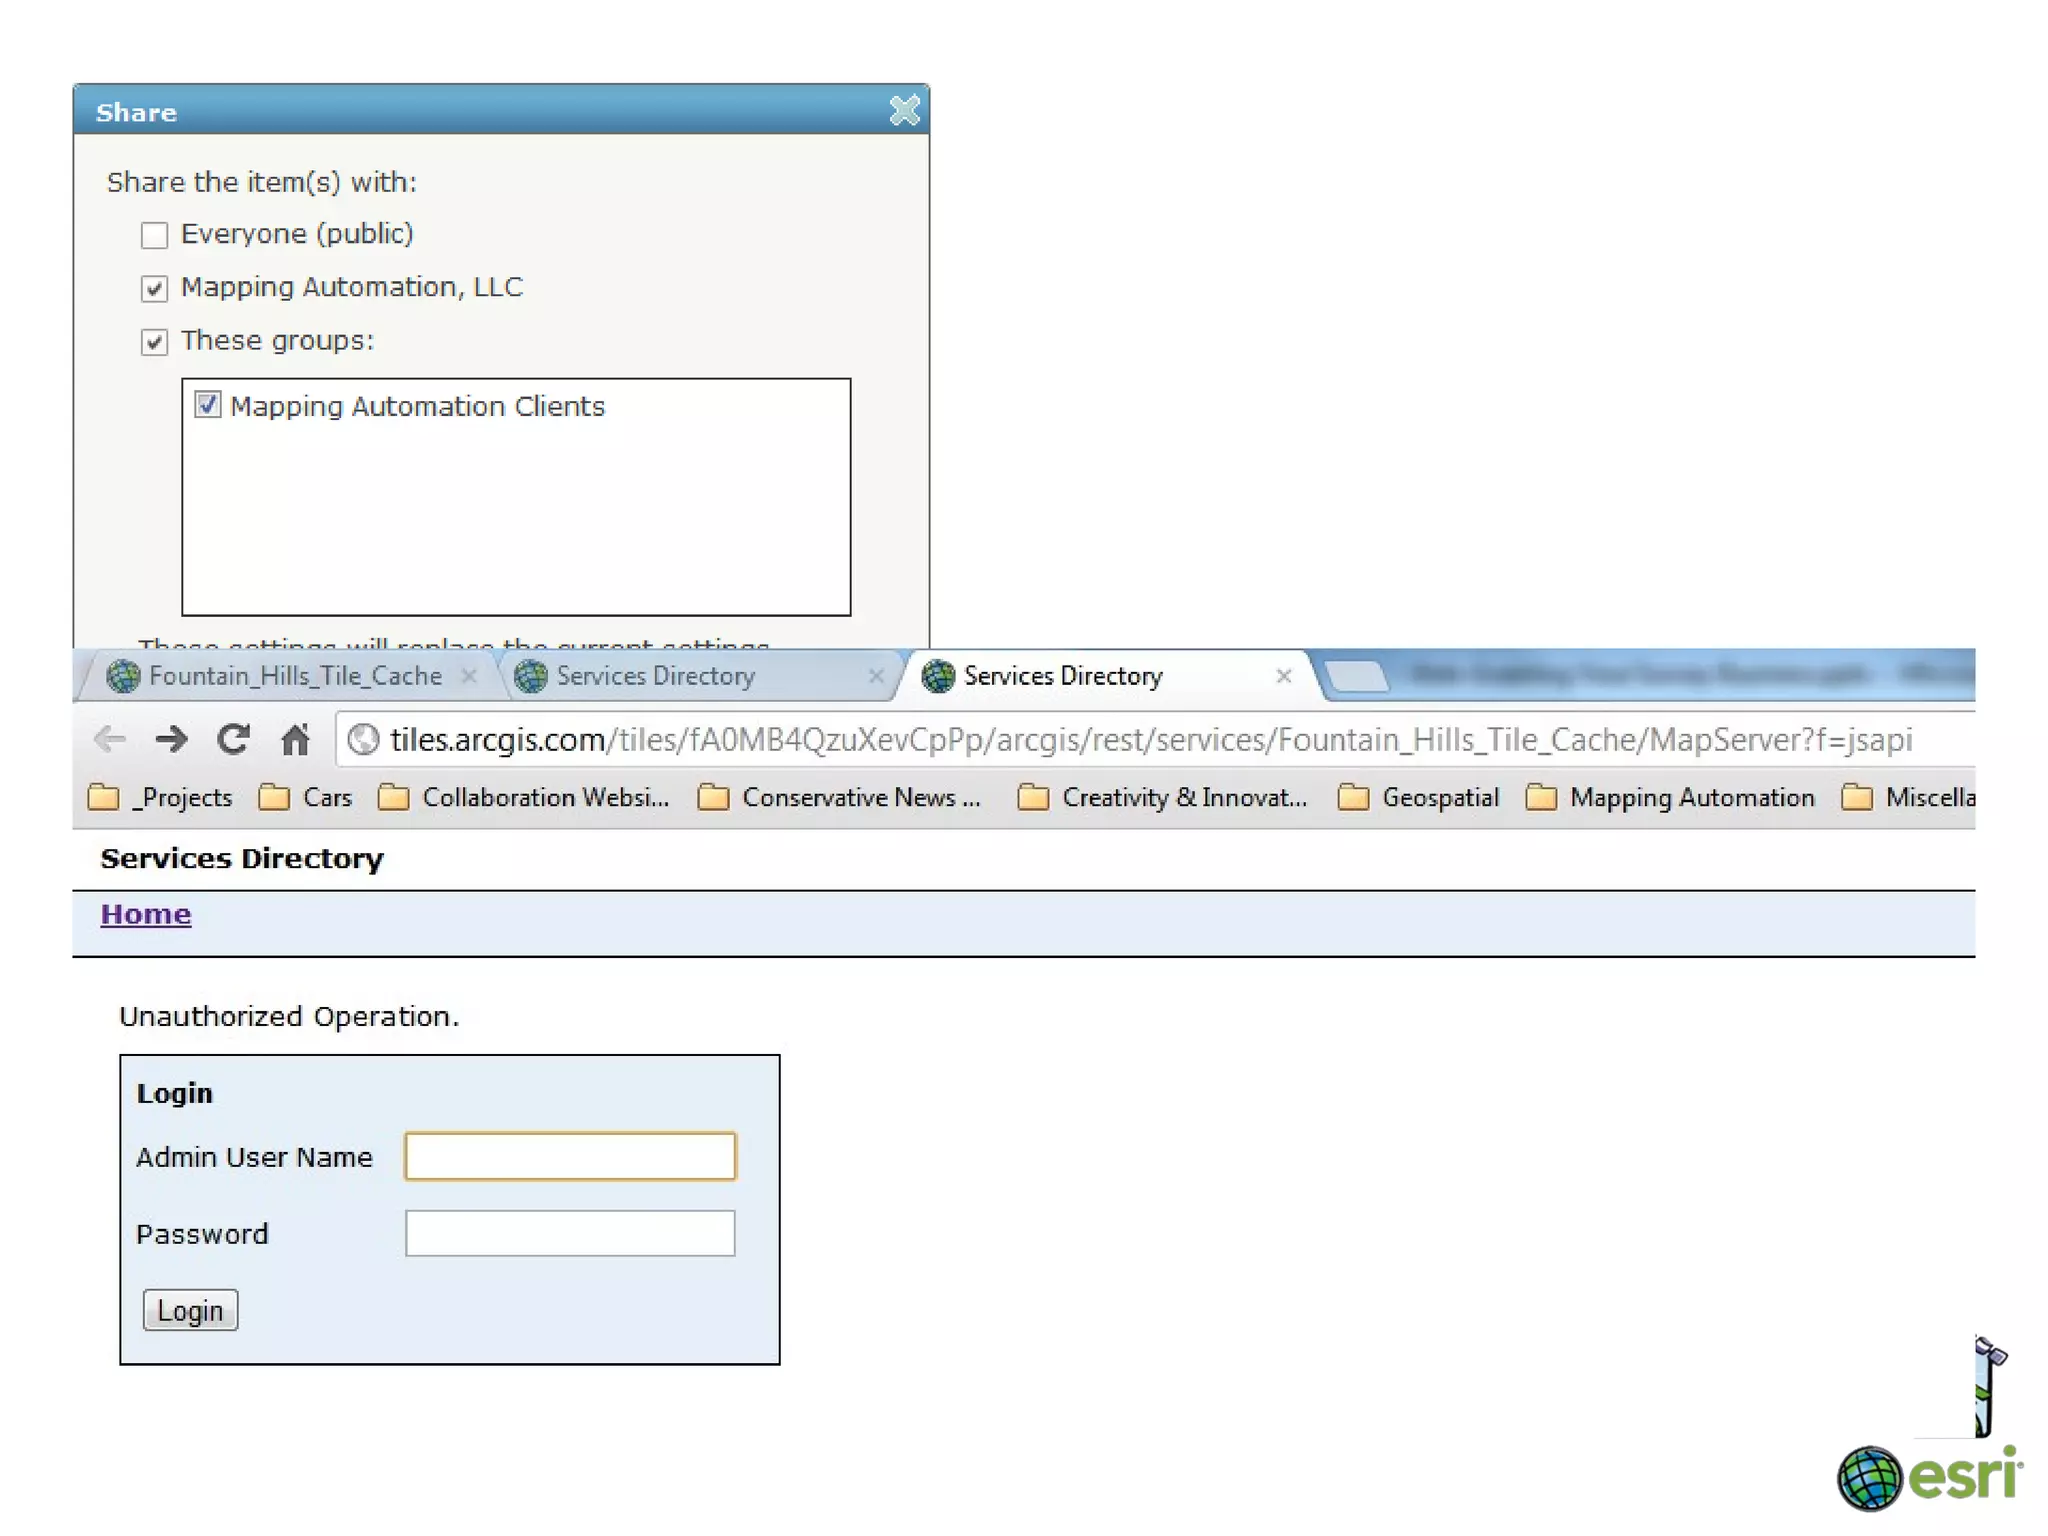This screenshot has width=2048, height=1536.
Task: Click the site info globe in address bar
Action: [x=363, y=740]
